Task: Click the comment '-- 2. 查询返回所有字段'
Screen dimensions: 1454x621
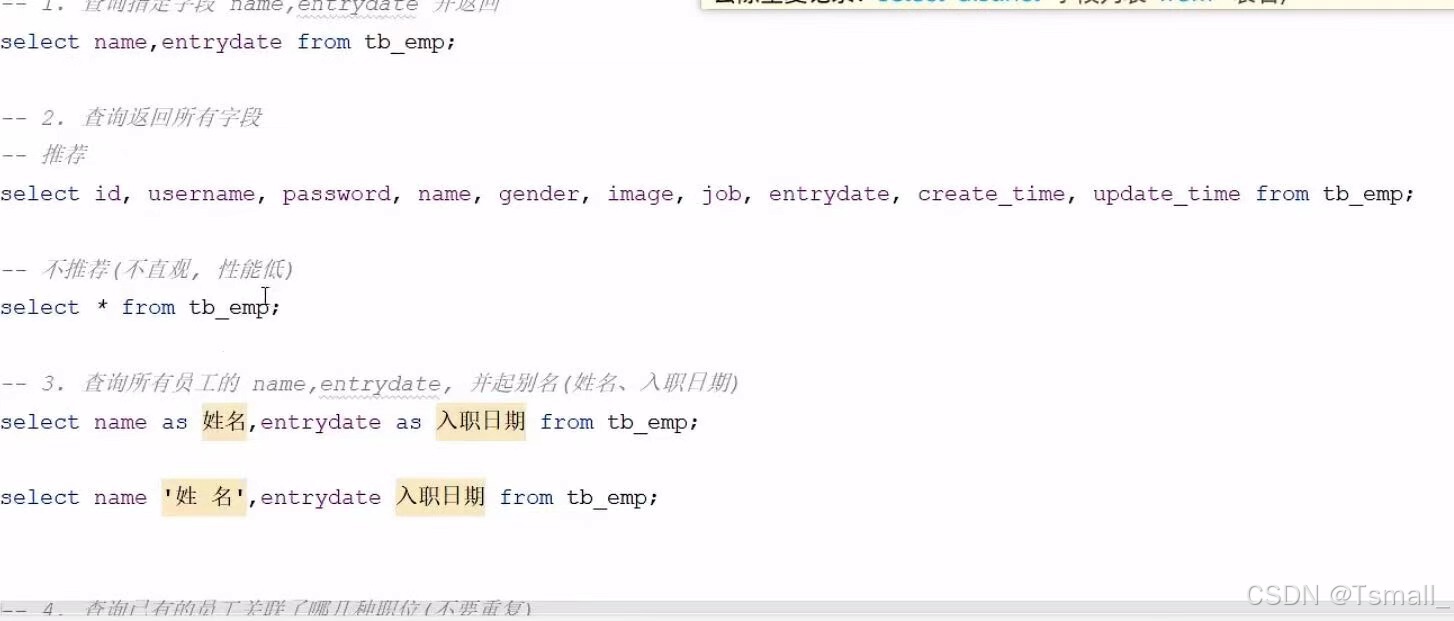Action: [x=131, y=117]
